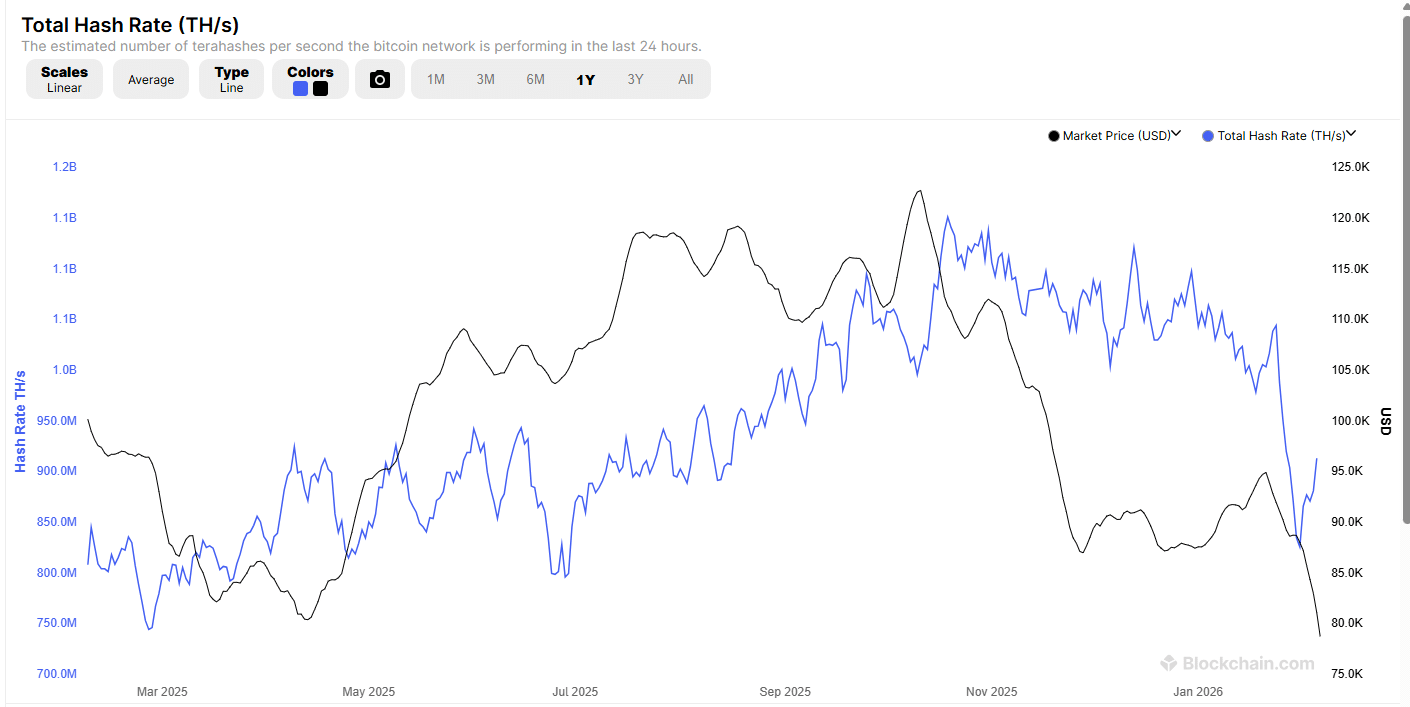Switch to the 3M time range

485,79
